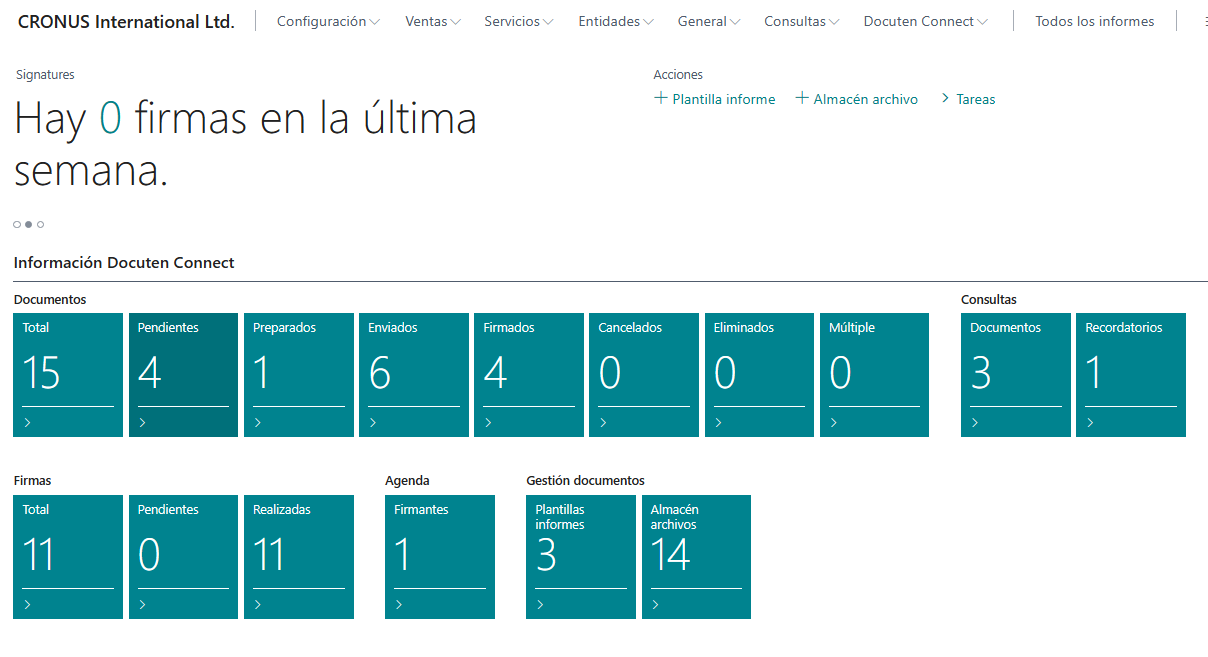
Task: Open the Firmados documents tile
Action: click(x=528, y=375)
